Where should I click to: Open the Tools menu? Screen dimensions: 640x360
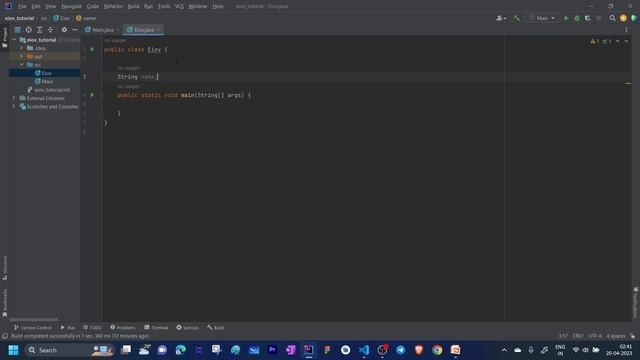pyautogui.click(x=164, y=6)
